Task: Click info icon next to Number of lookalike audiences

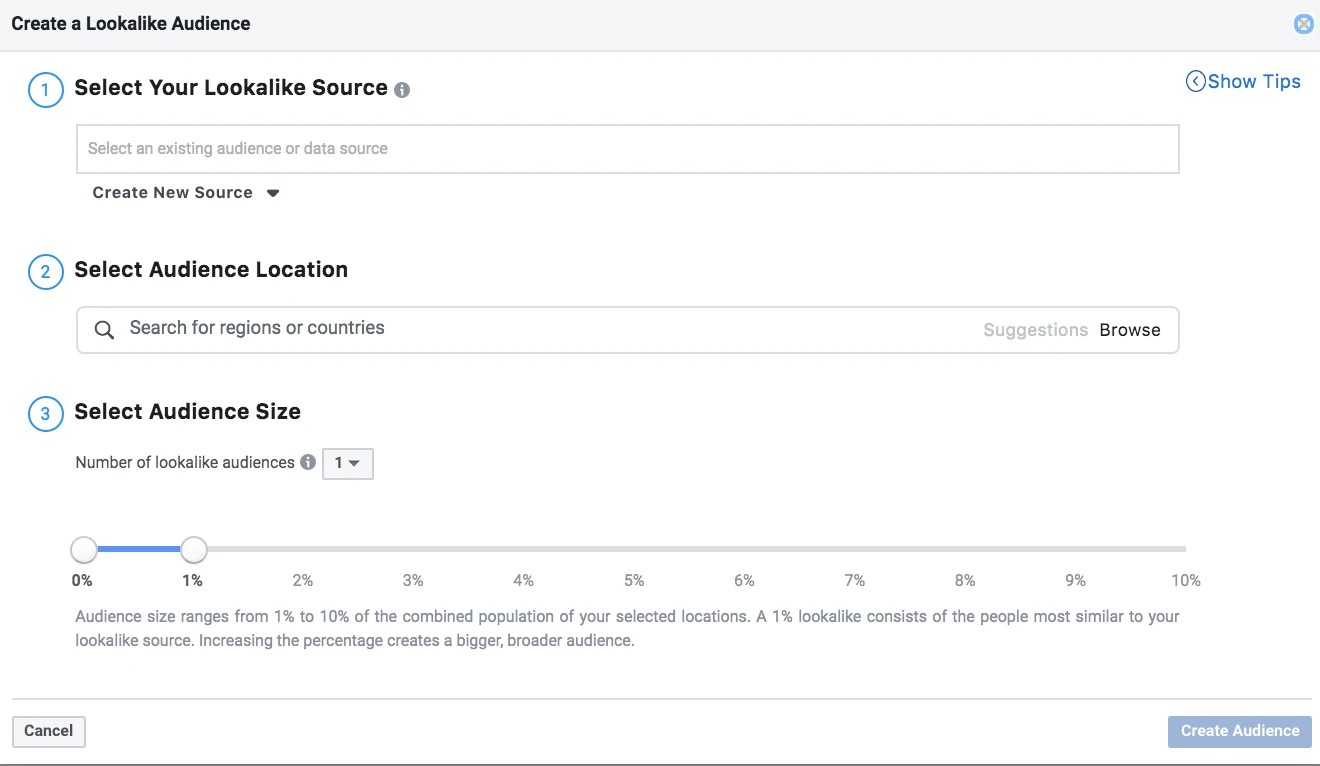Action: (x=308, y=462)
